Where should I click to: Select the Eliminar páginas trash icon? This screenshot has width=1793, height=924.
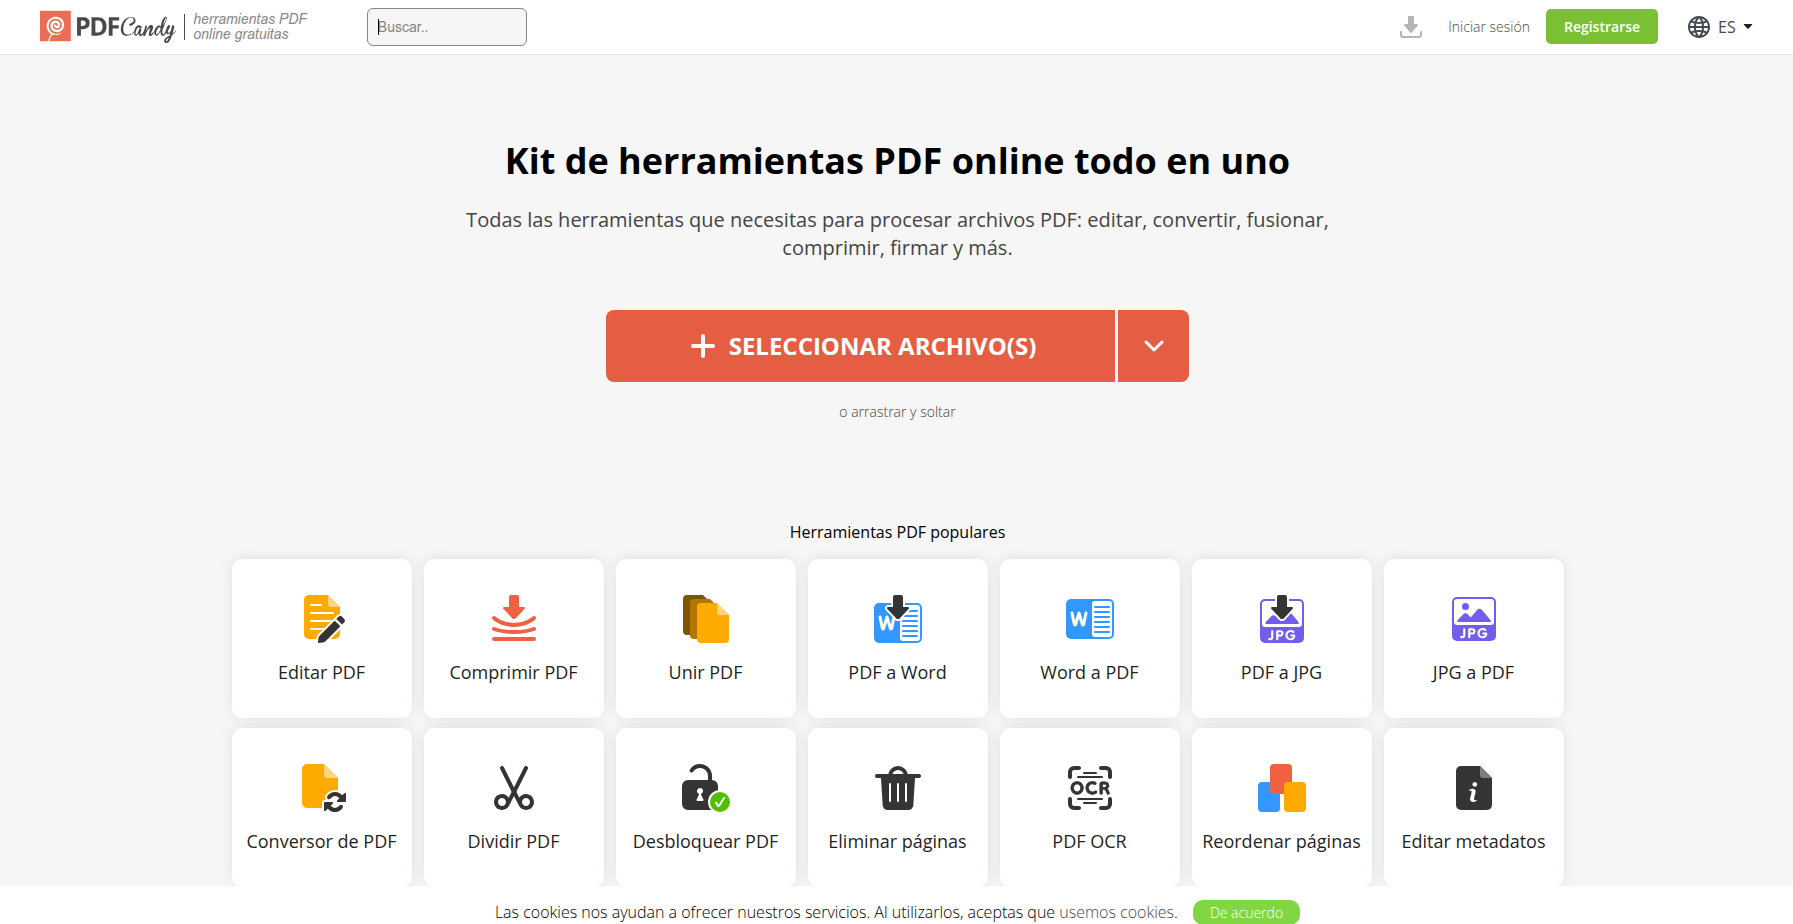click(x=897, y=788)
